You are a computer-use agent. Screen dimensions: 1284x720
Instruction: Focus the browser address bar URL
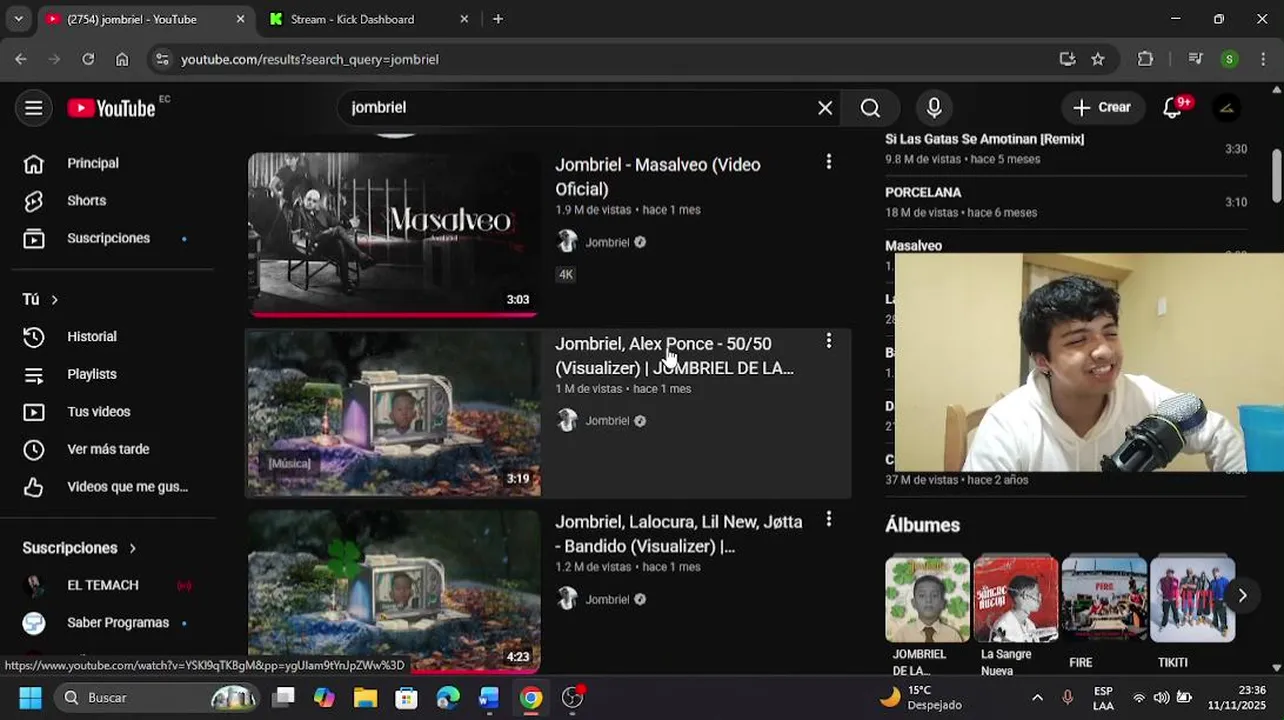(310, 59)
